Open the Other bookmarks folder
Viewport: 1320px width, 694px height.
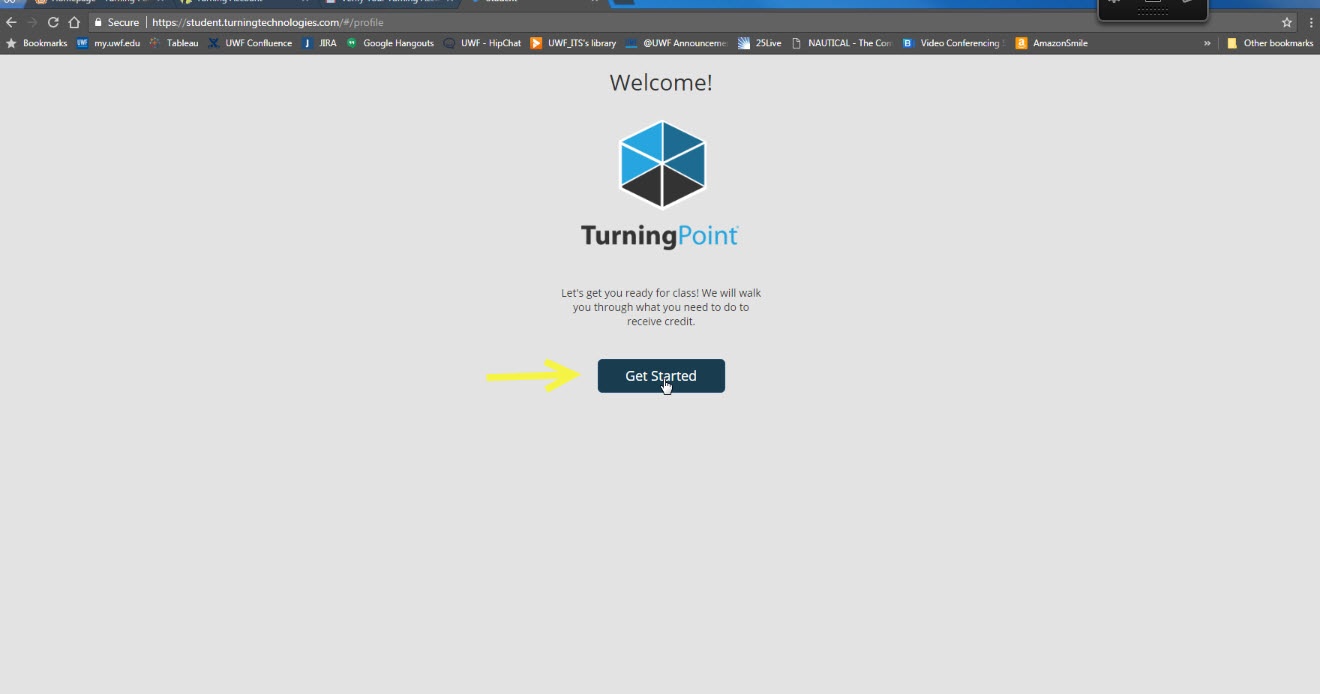click(1270, 43)
